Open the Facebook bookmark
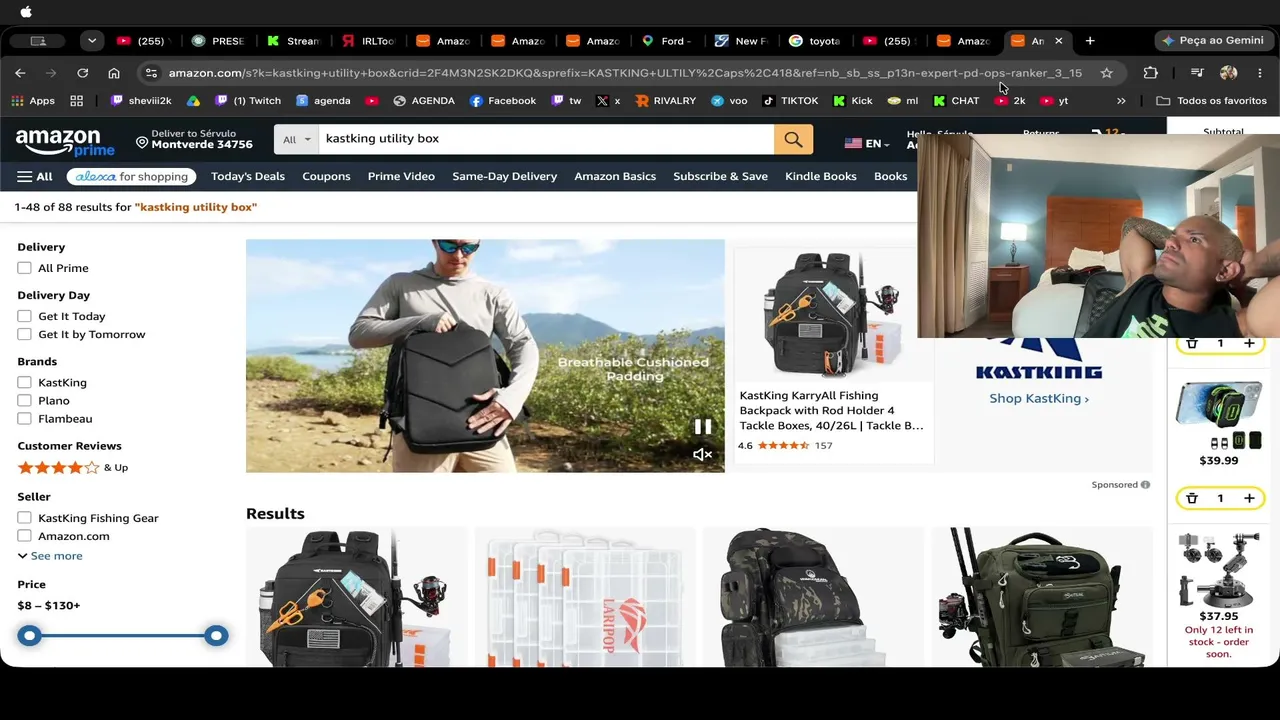The image size is (1280, 720). (503, 101)
